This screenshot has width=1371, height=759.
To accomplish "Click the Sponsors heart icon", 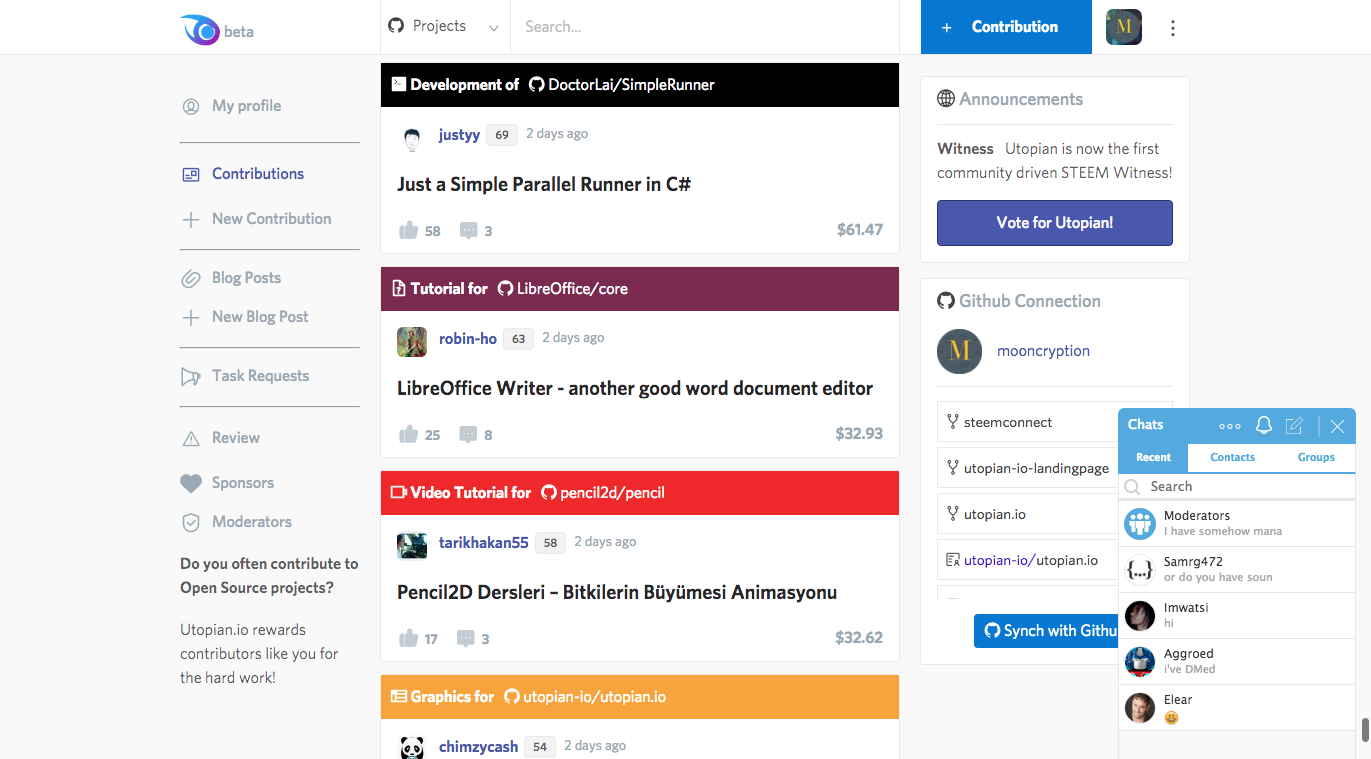I will point(191,483).
